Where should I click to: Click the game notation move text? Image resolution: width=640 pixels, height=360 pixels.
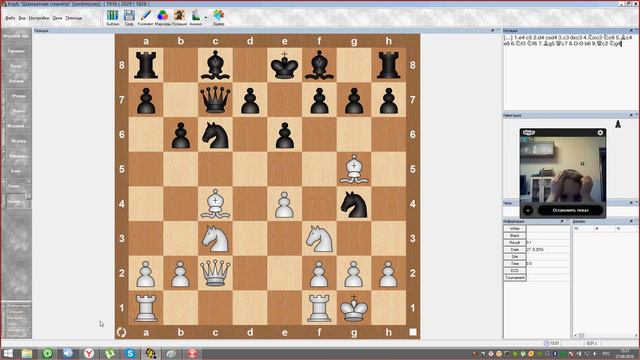point(567,40)
